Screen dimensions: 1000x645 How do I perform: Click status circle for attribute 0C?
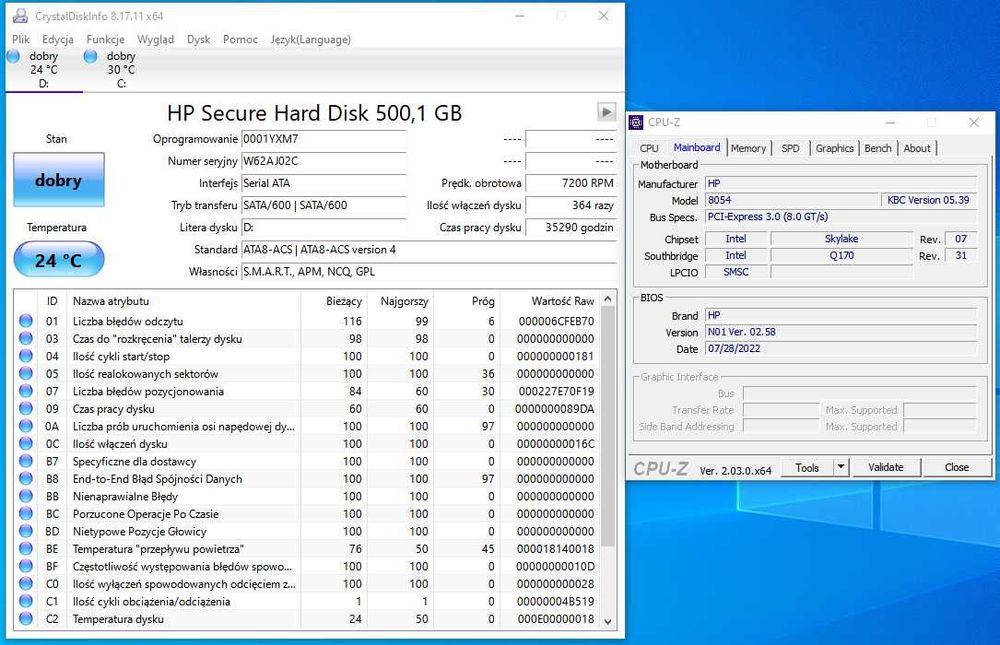[x=26, y=443]
